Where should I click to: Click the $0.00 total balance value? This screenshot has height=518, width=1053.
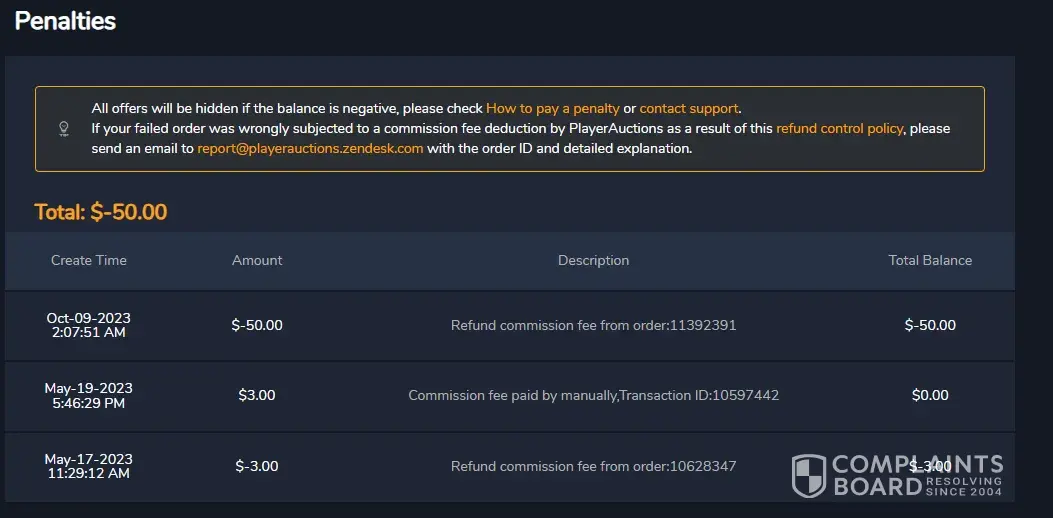coord(930,395)
